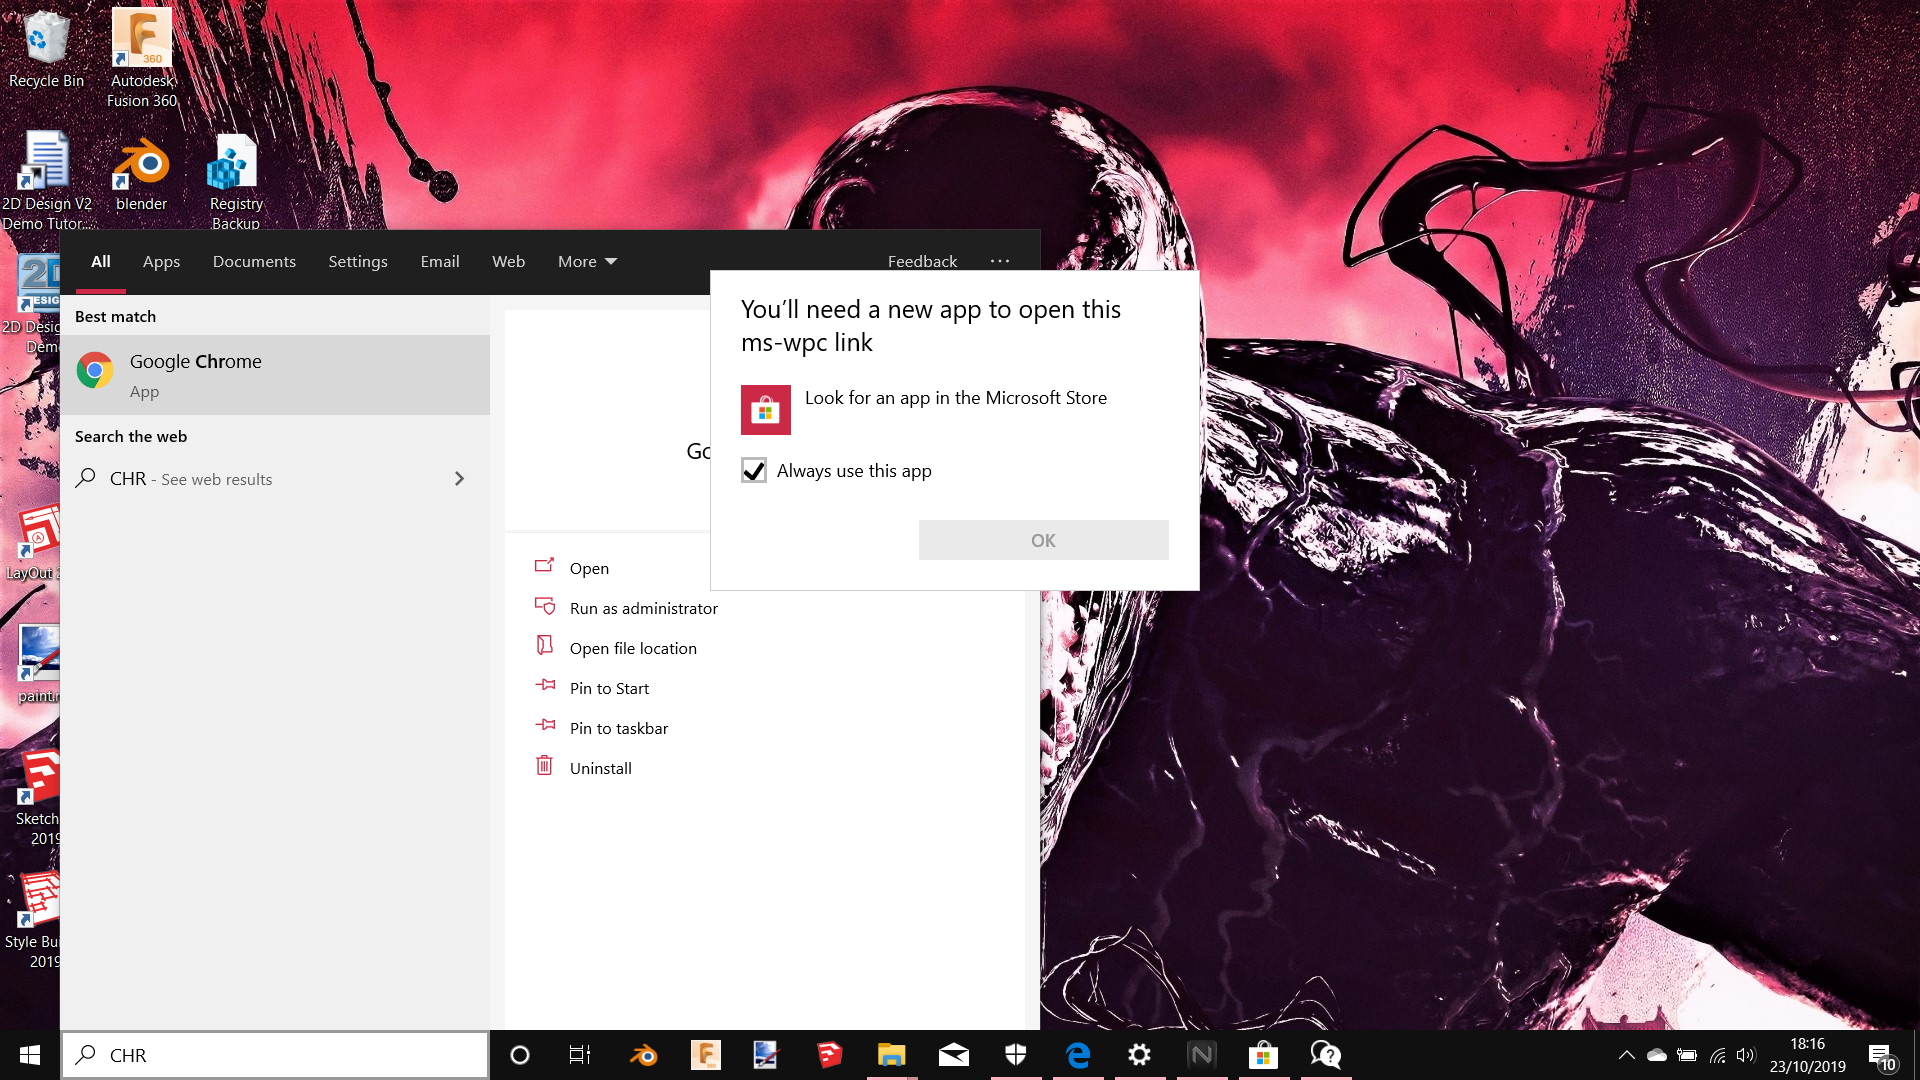Screen dimensions: 1920x1080
Task: Switch to the Settings search tab
Action: click(x=358, y=262)
